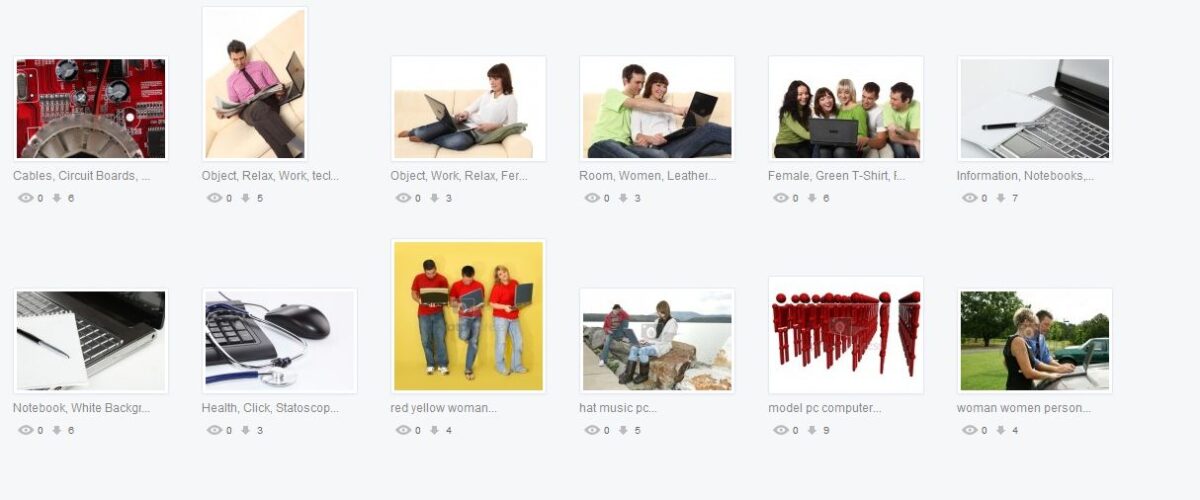Open the stethoscope and mouse image
The image size is (1200, 500).
280,341
